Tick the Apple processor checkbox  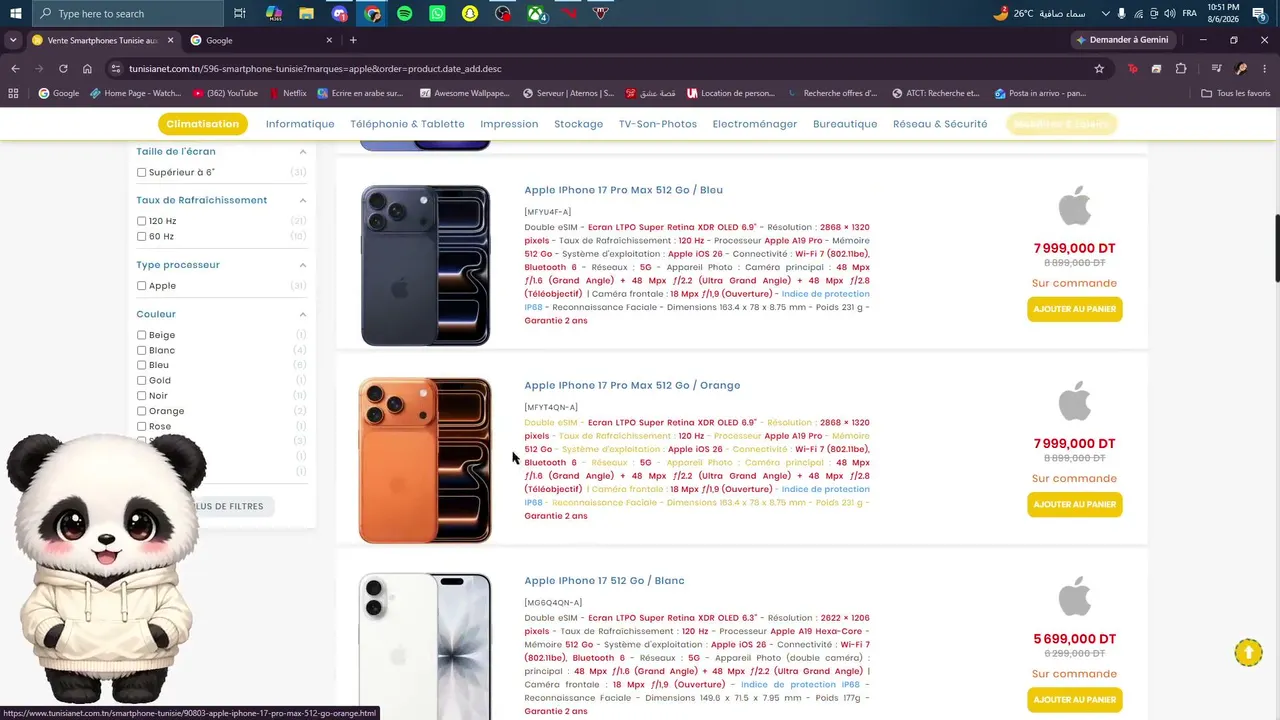pos(142,286)
